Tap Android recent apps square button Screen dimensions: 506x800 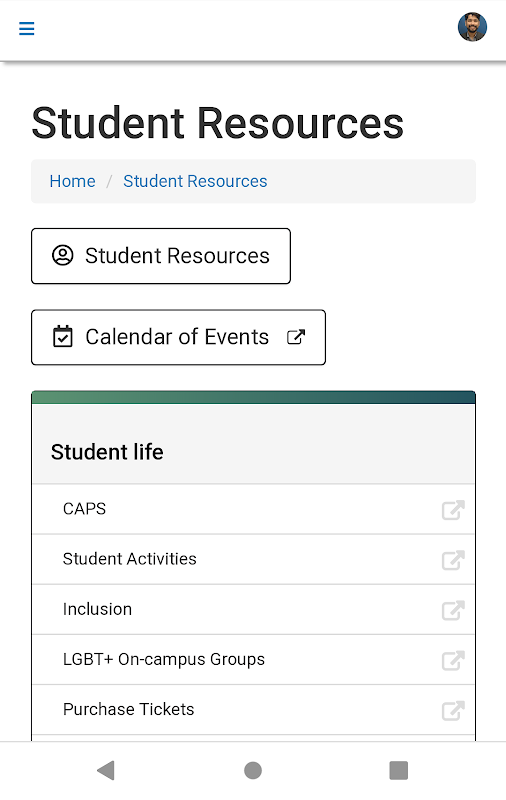click(x=399, y=770)
